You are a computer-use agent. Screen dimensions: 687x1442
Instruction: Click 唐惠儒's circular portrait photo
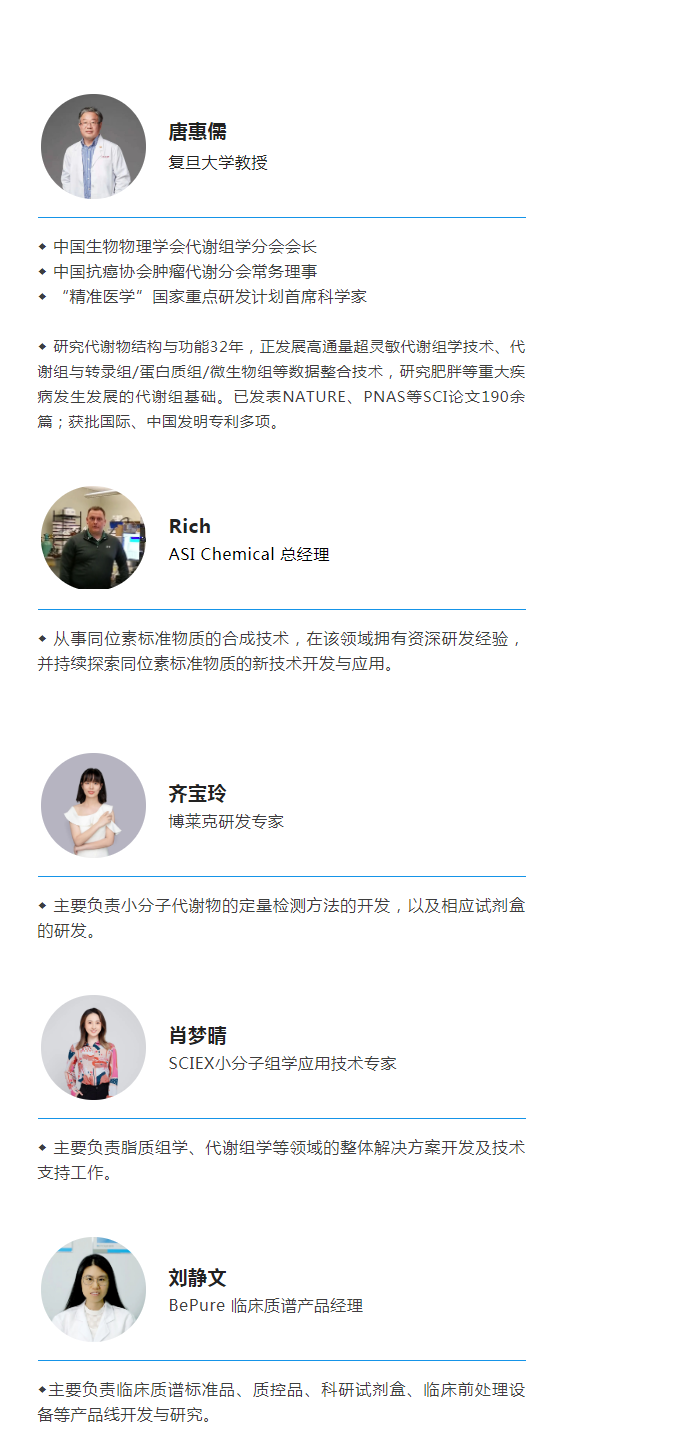[93, 147]
